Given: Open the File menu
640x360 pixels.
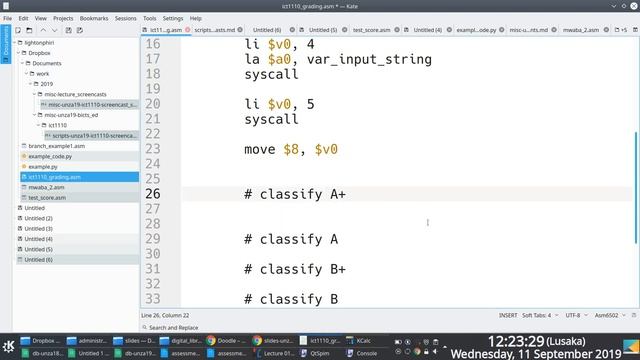Looking at the screenshot, I should pyautogui.click(x=7, y=18).
